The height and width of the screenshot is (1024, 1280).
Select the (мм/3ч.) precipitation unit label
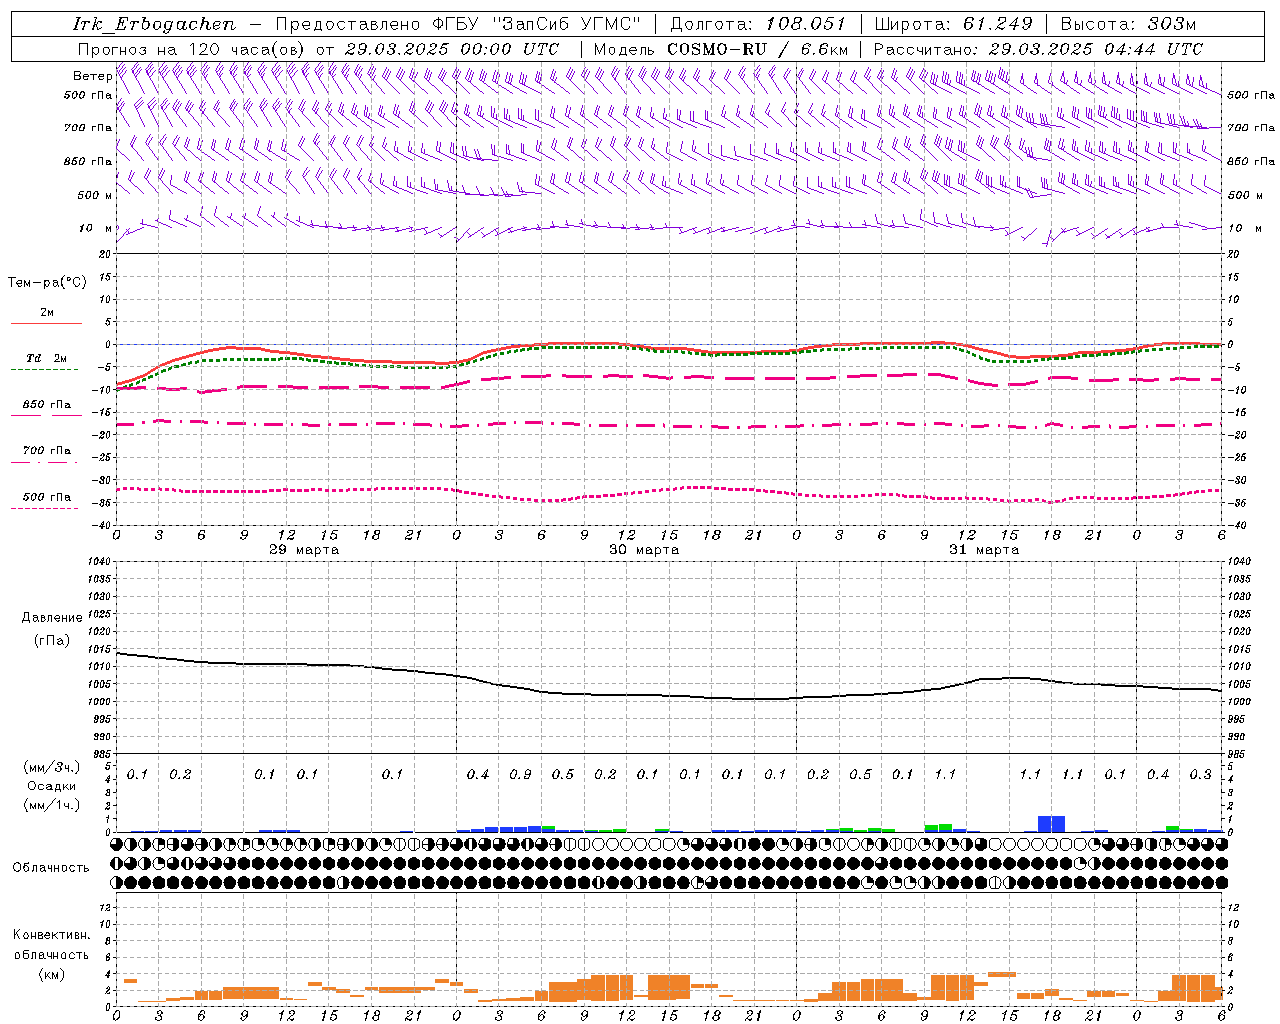pyautogui.click(x=52, y=767)
